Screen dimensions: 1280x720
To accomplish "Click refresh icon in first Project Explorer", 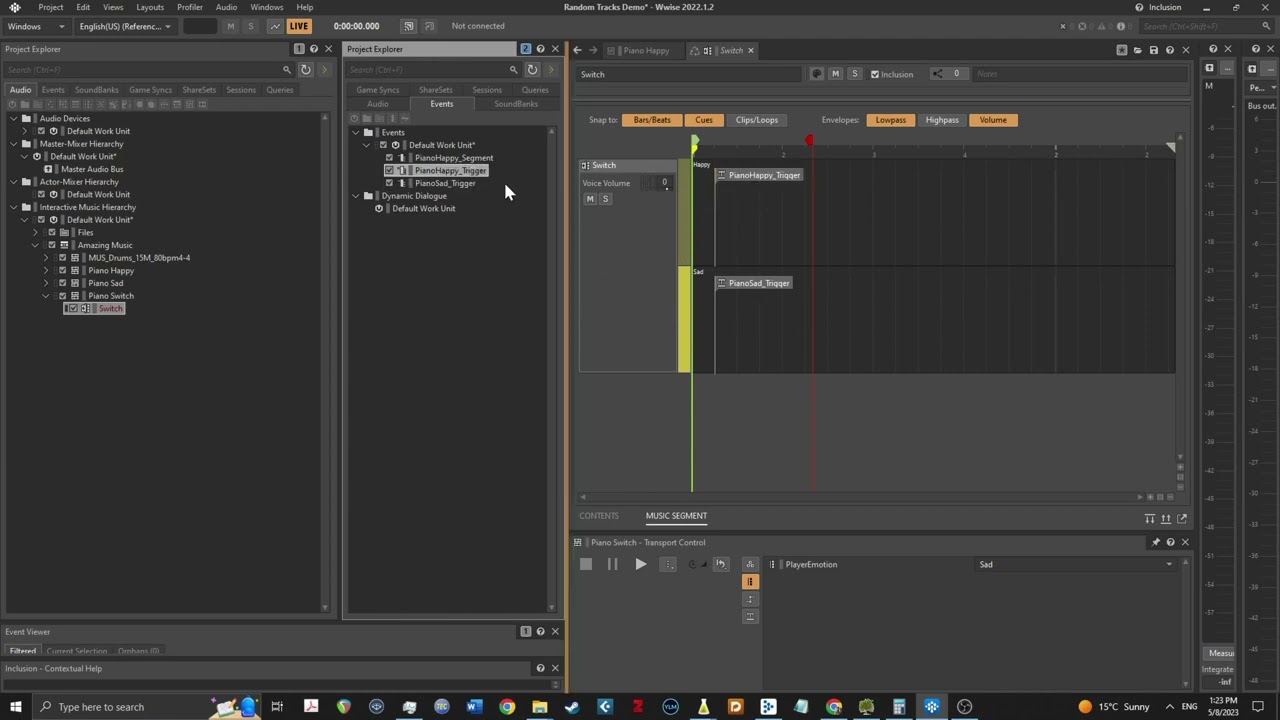I will point(306,69).
